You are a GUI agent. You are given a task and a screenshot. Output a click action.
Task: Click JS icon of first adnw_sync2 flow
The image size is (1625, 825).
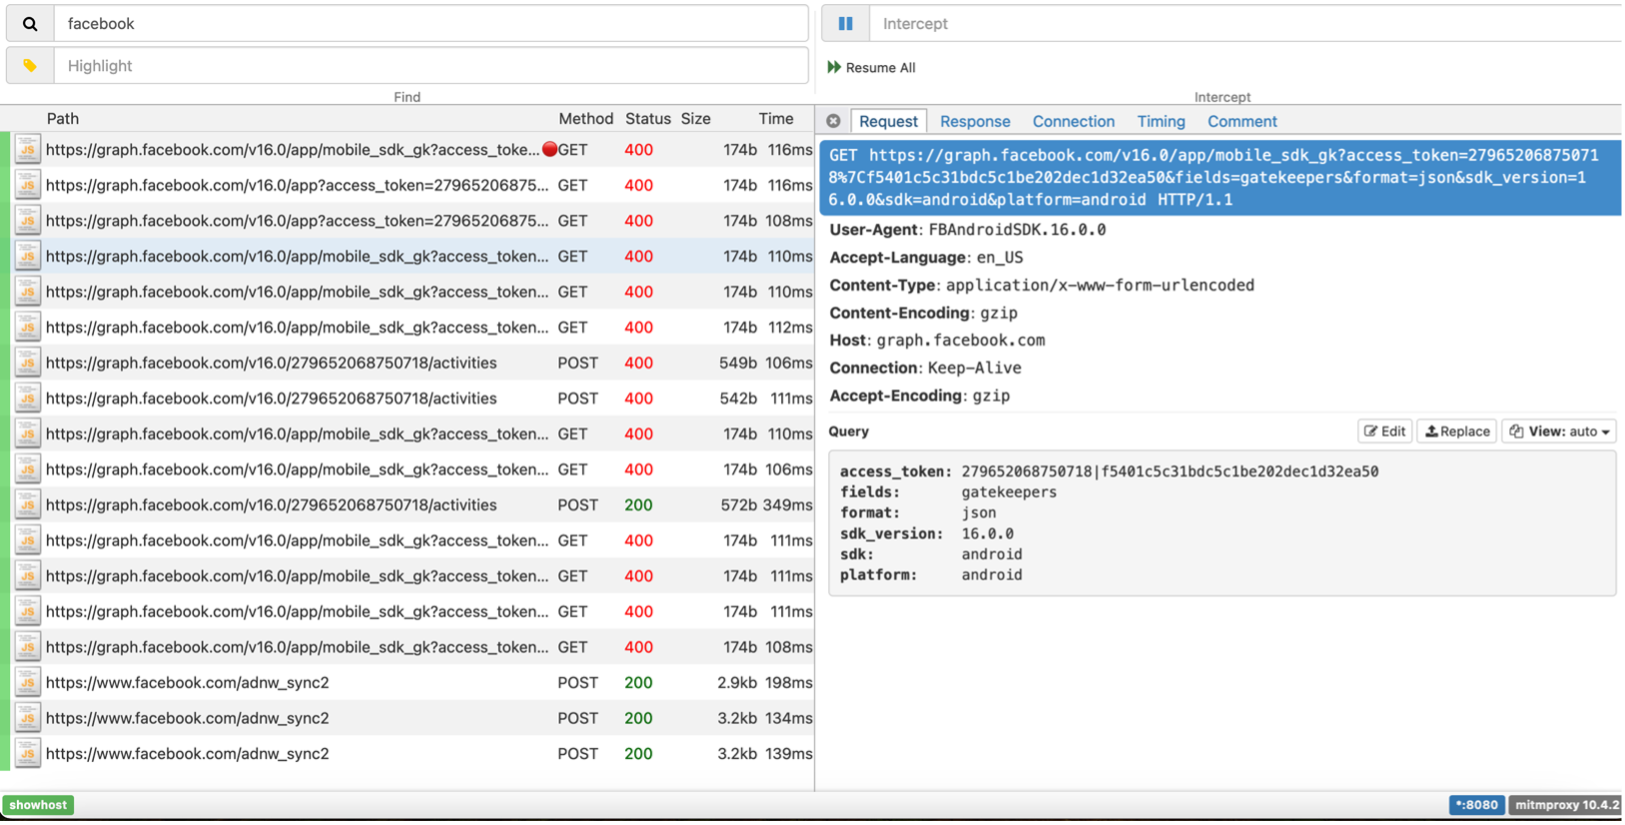click(28, 683)
